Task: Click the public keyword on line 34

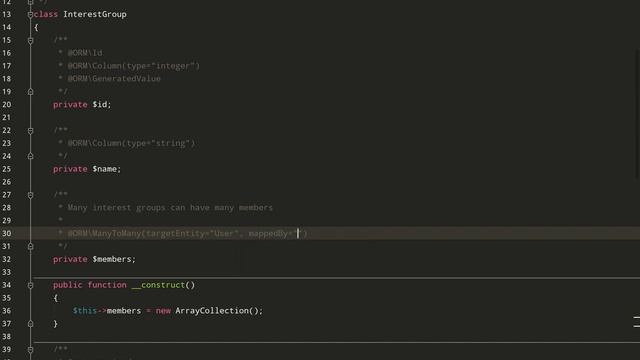Action: pyautogui.click(x=67, y=285)
